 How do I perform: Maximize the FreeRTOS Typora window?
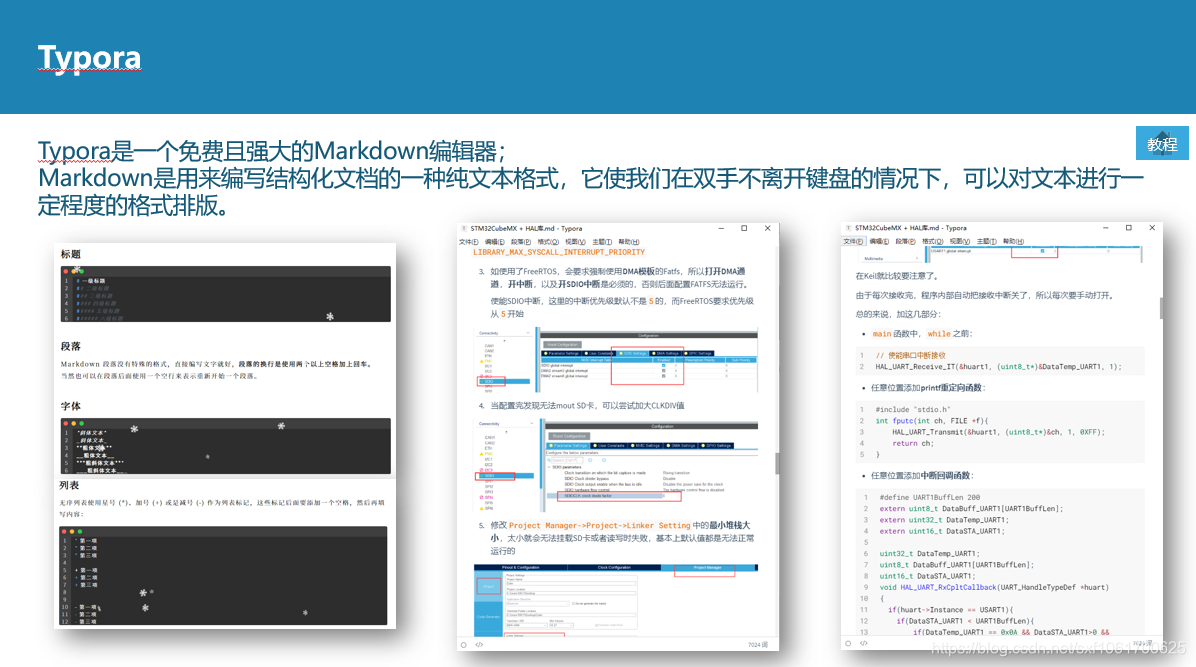point(744,228)
